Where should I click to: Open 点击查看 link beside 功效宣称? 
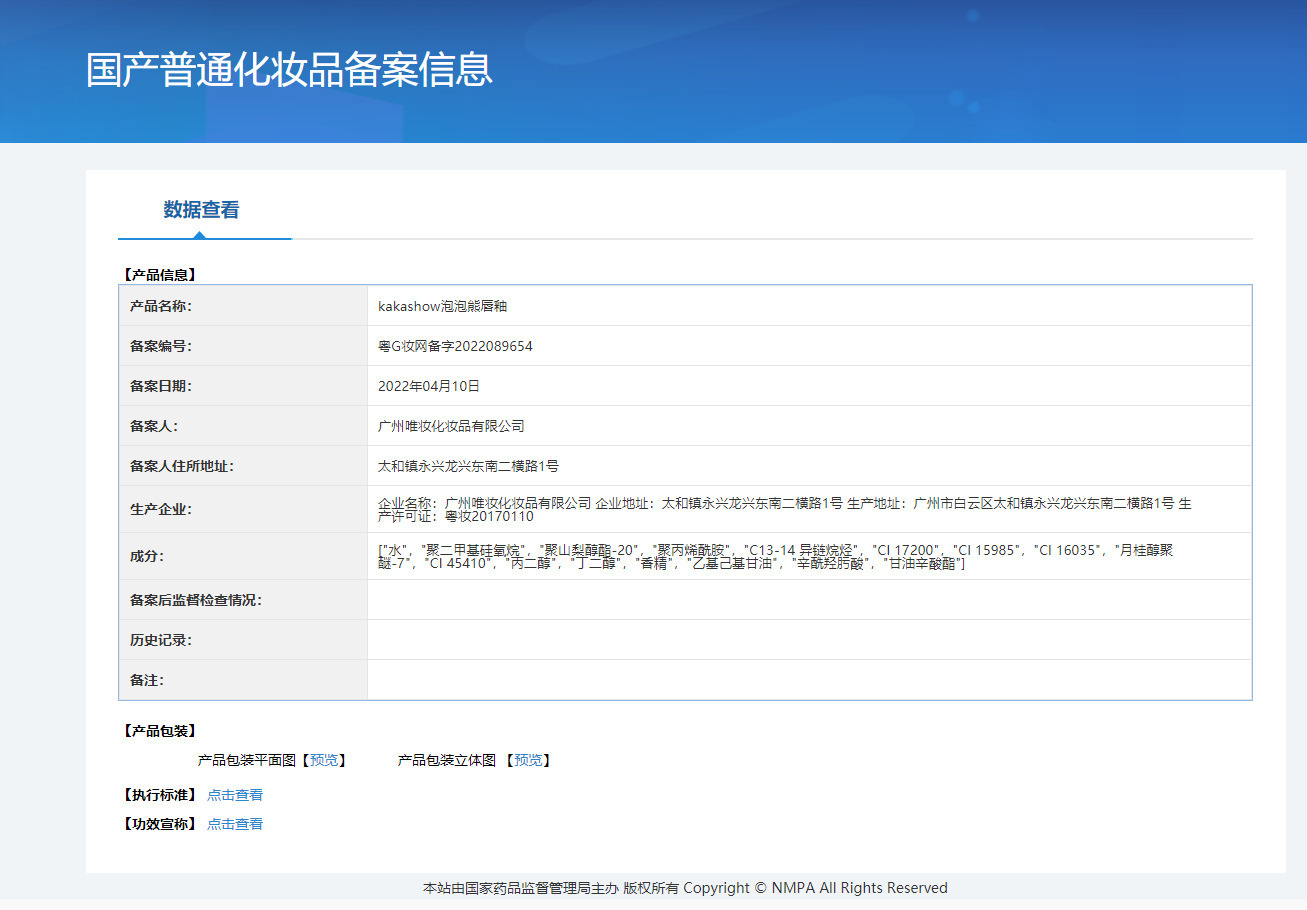coord(235,824)
